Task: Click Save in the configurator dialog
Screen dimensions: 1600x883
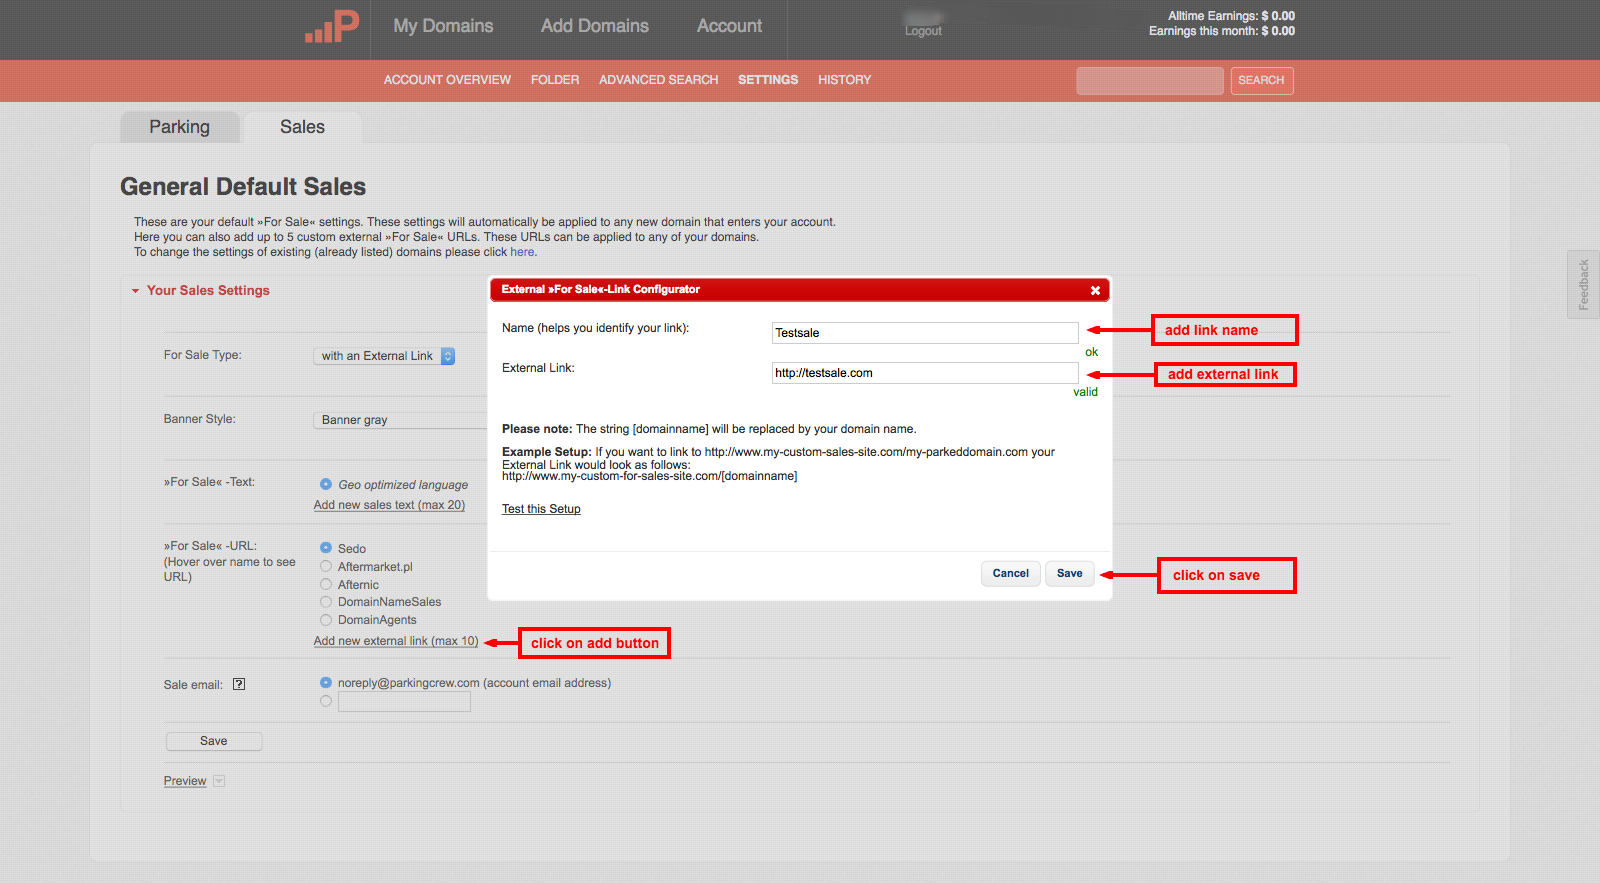Action: point(1069,574)
